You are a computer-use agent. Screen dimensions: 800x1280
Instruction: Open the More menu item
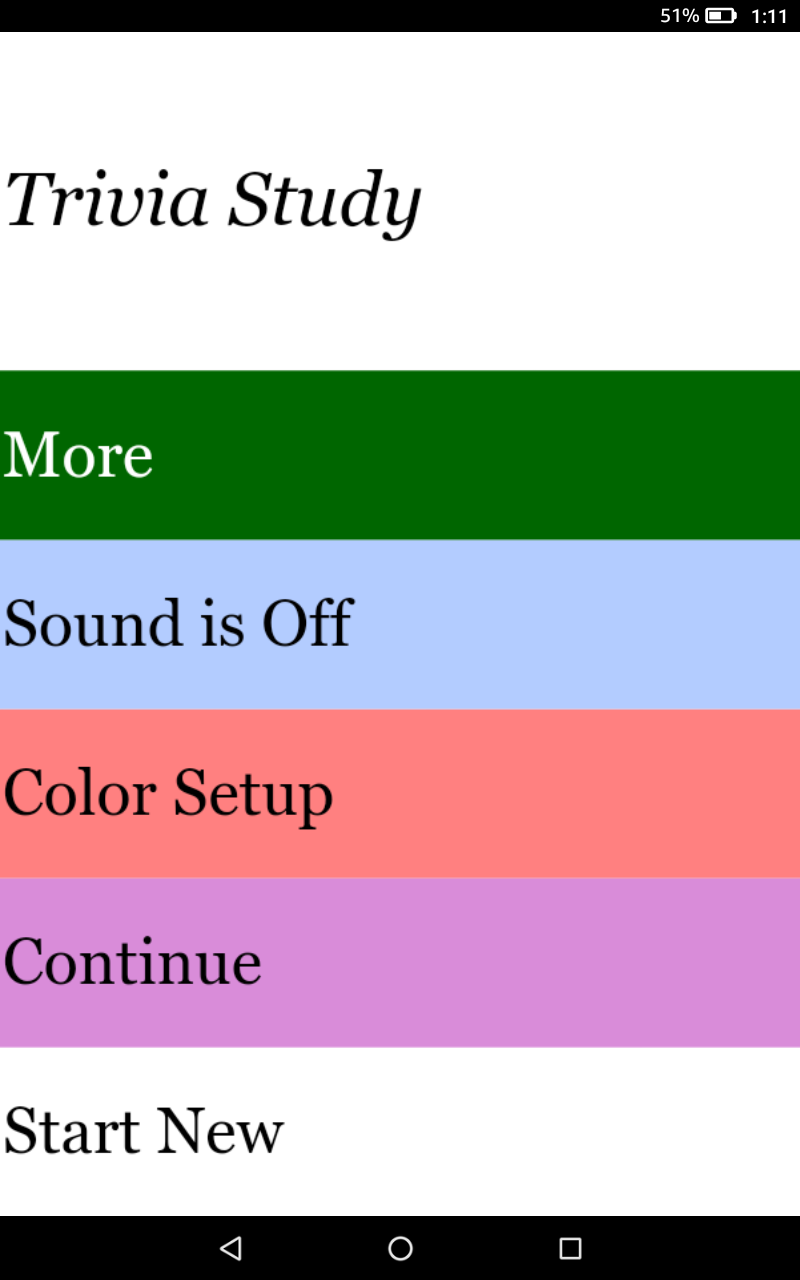point(79,455)
